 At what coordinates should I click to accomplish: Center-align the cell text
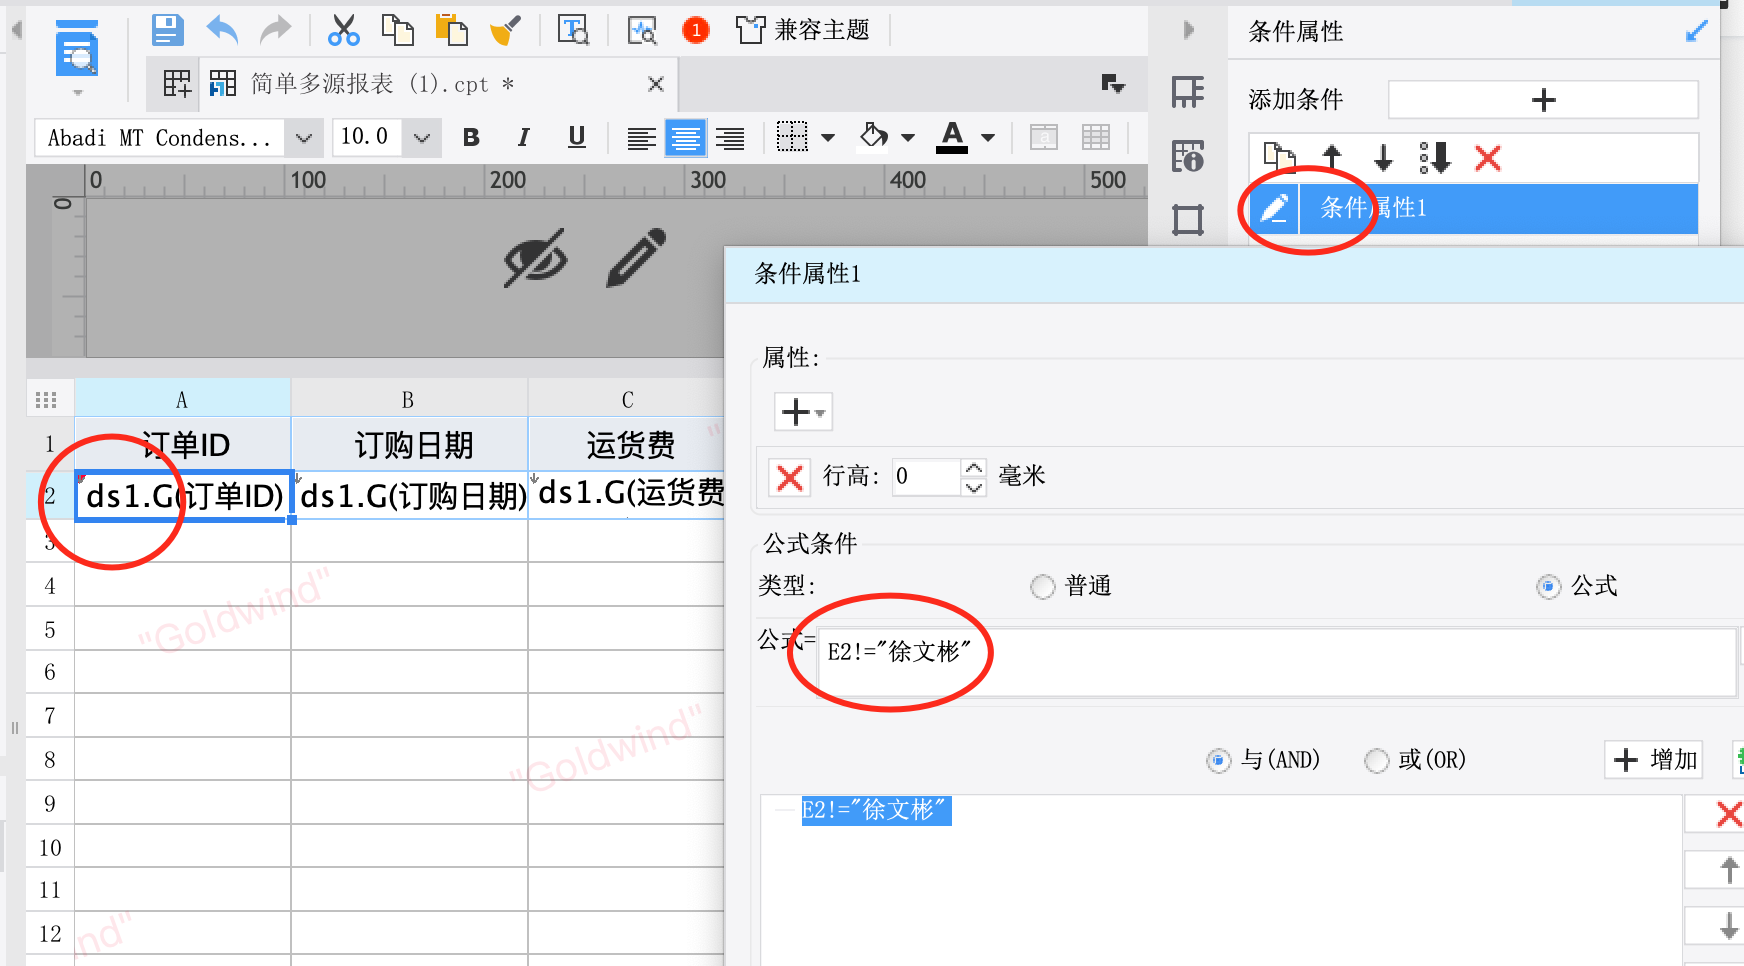(686, 138)
